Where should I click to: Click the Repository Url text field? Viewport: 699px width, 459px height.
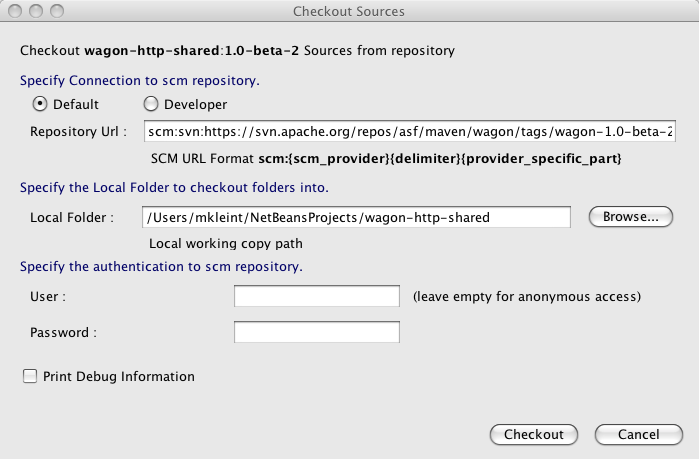(410, 131)
